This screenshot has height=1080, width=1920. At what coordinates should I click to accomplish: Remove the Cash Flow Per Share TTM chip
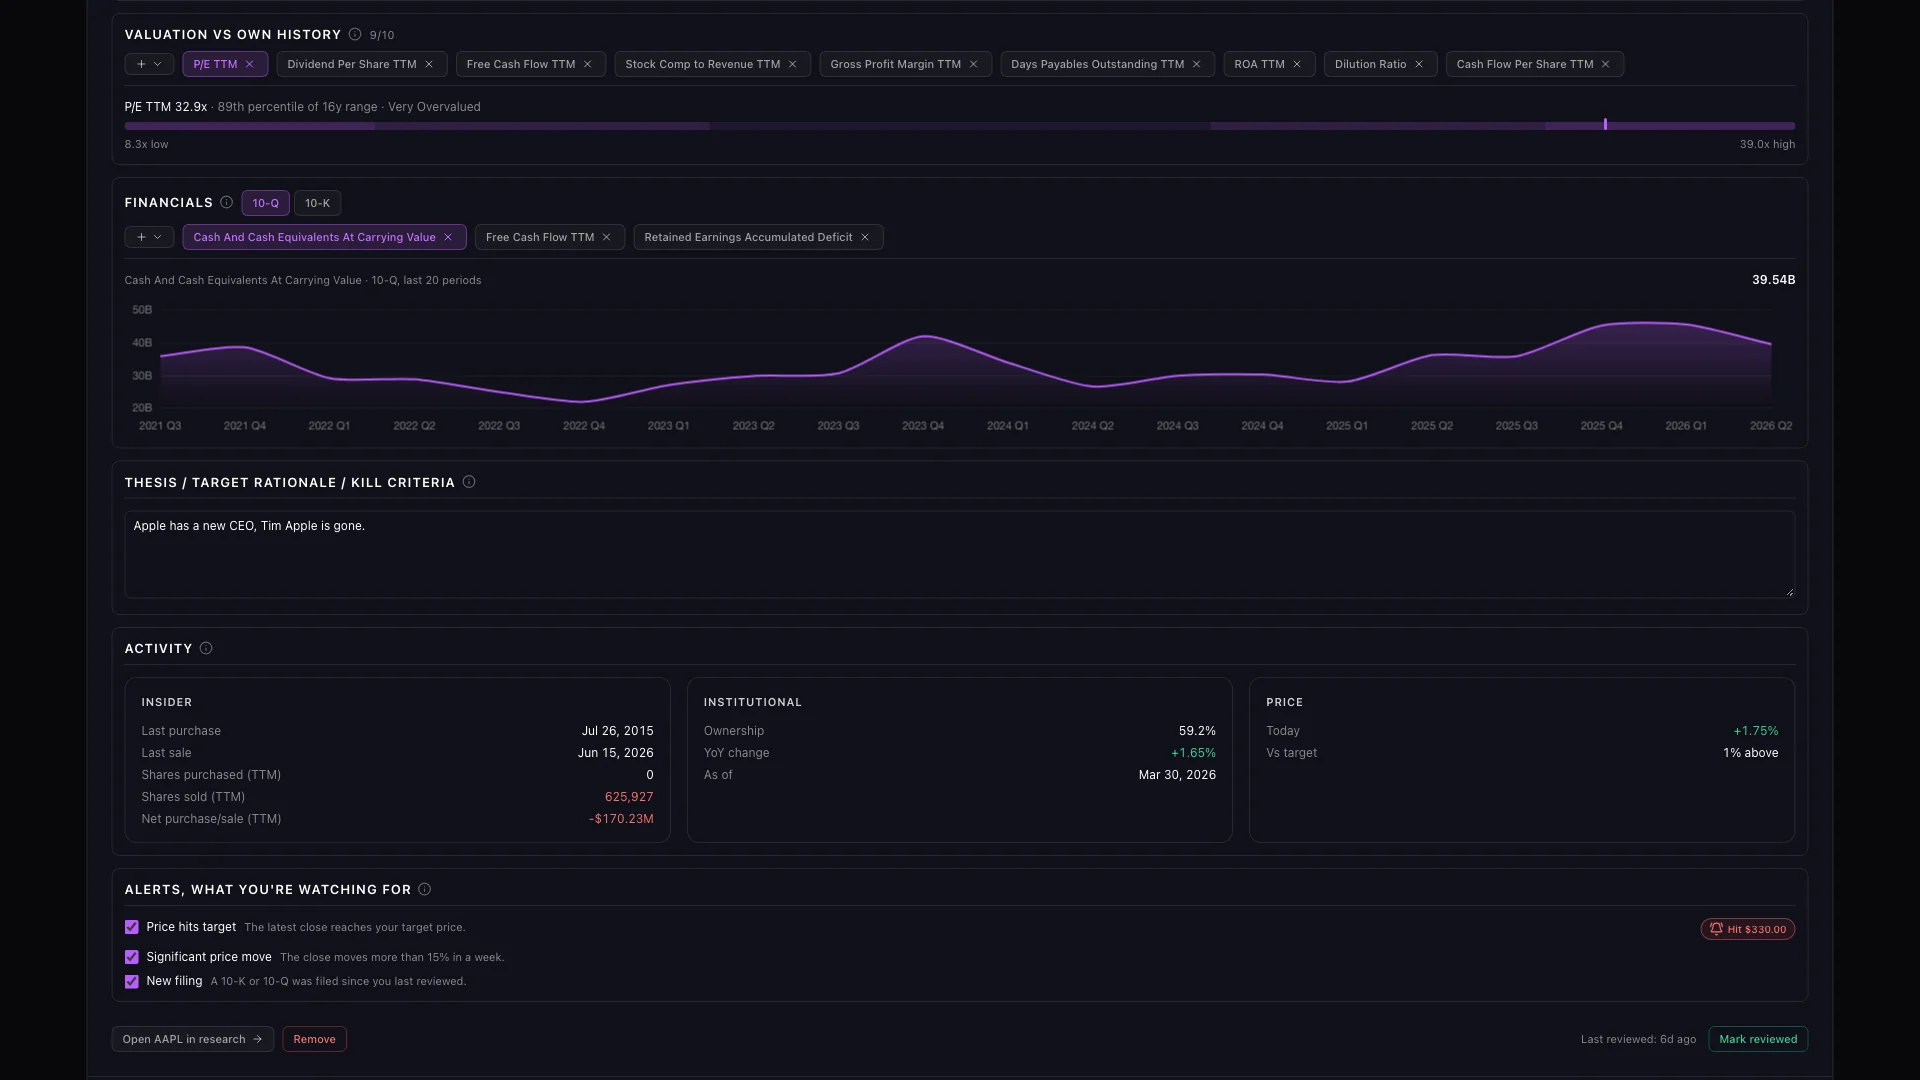pos(1606,64)
